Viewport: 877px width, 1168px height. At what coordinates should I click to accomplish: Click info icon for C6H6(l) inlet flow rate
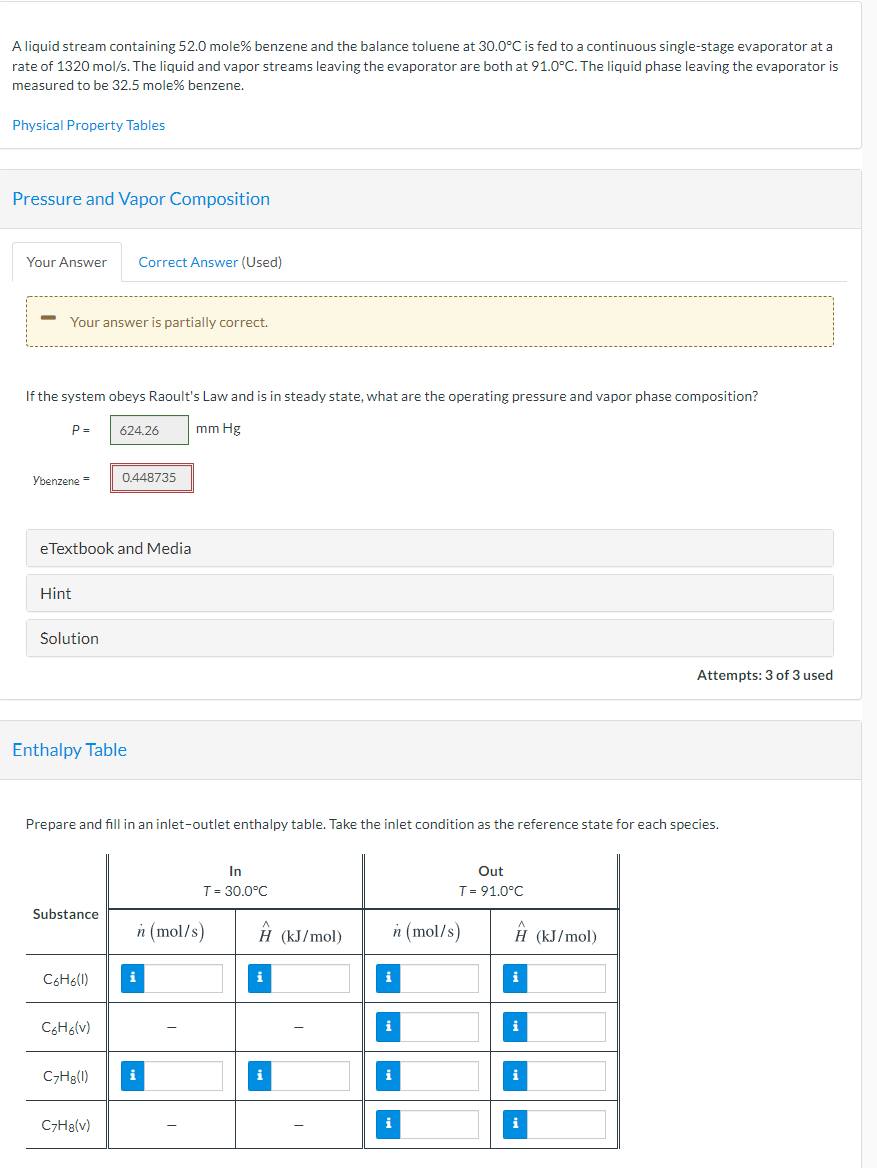click(x=131, y=978)
